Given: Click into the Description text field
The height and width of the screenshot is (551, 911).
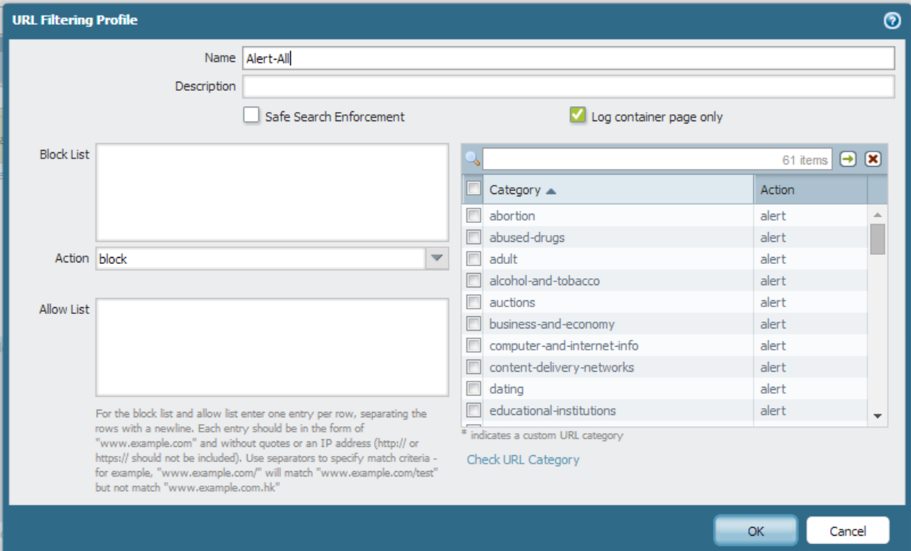Looking at the screenshot, I should (567, 87).
